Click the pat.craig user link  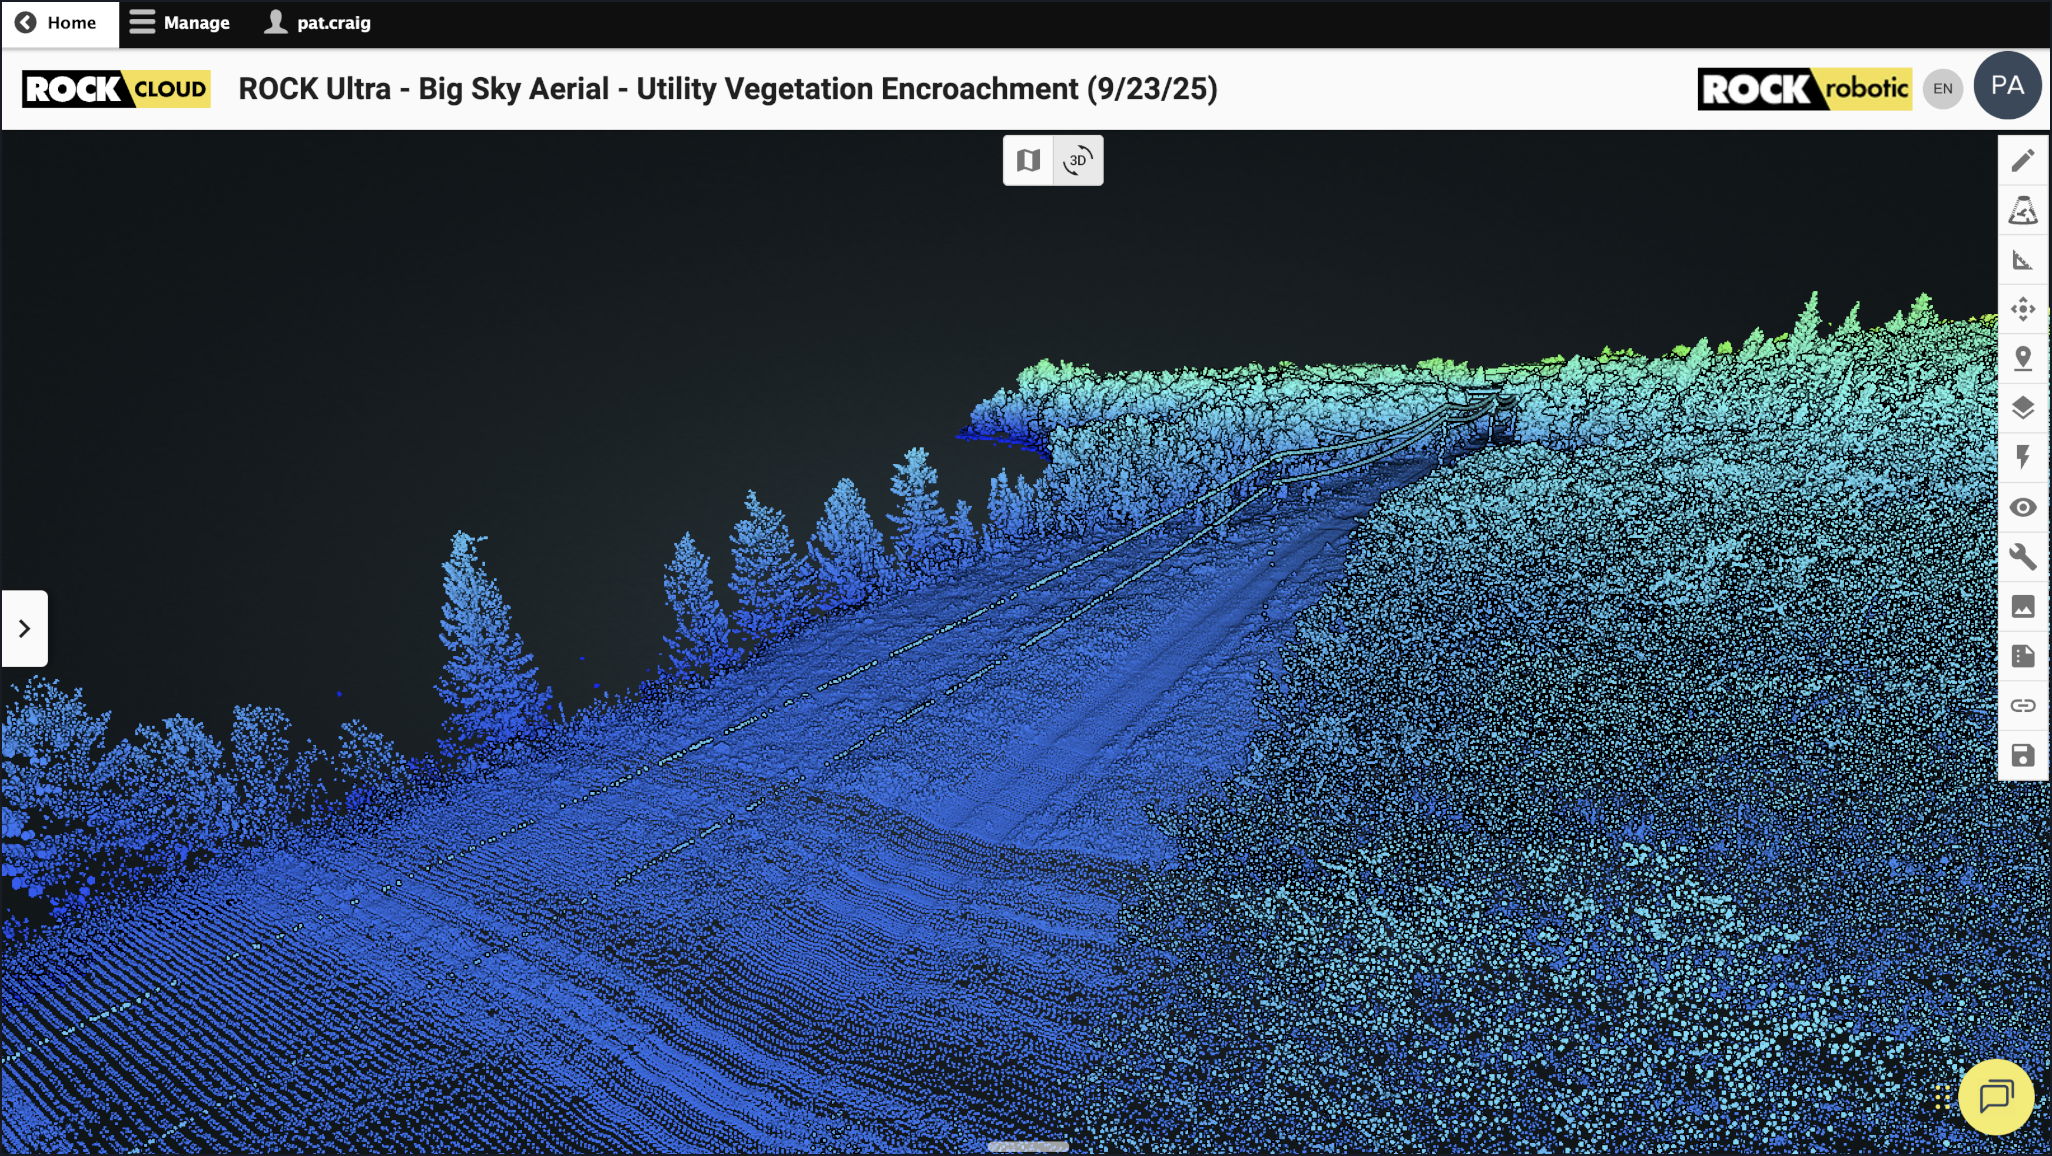tap(318, 22)
